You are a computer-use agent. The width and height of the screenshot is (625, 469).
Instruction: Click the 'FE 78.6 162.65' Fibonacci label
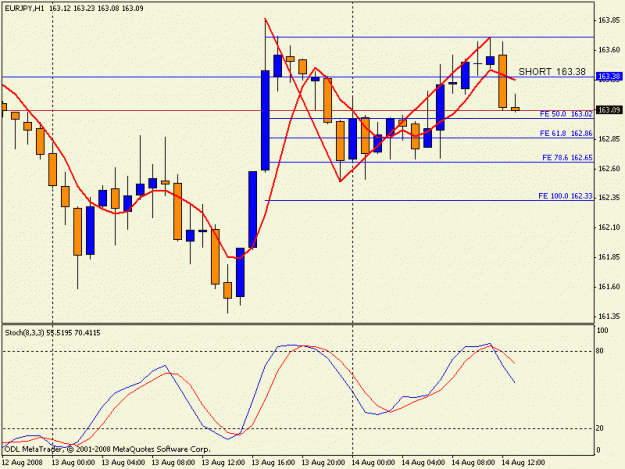point(567,158)
